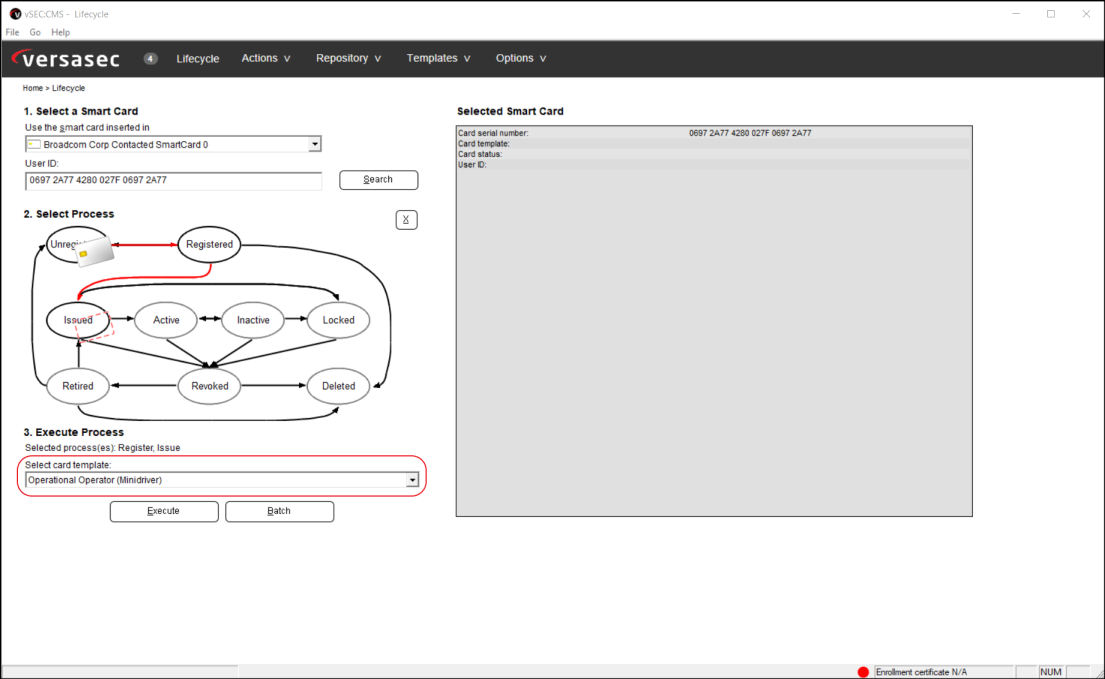Image resolution: width=1105 pixels, height=679 pixels.
Task: Click the User ID input field
Action: pyautogui.click(x=173, y=180)
